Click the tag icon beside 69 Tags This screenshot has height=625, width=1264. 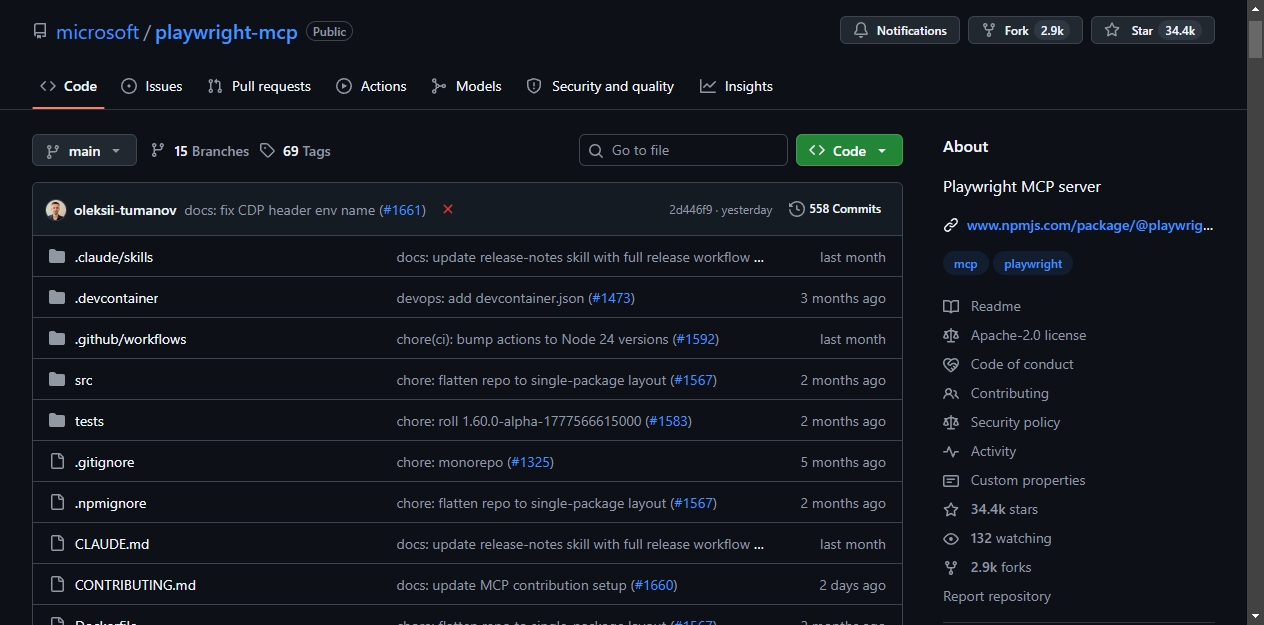coord(267,150)
